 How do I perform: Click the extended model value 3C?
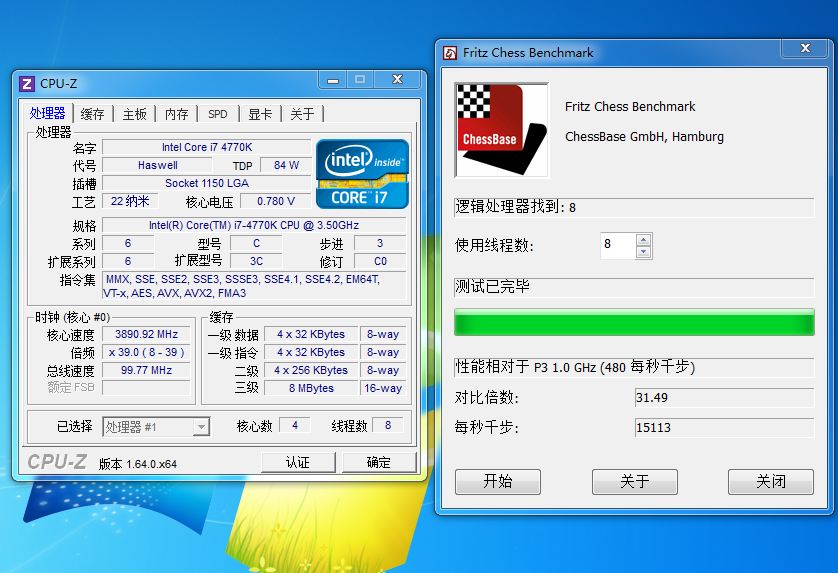coord(256,261)
